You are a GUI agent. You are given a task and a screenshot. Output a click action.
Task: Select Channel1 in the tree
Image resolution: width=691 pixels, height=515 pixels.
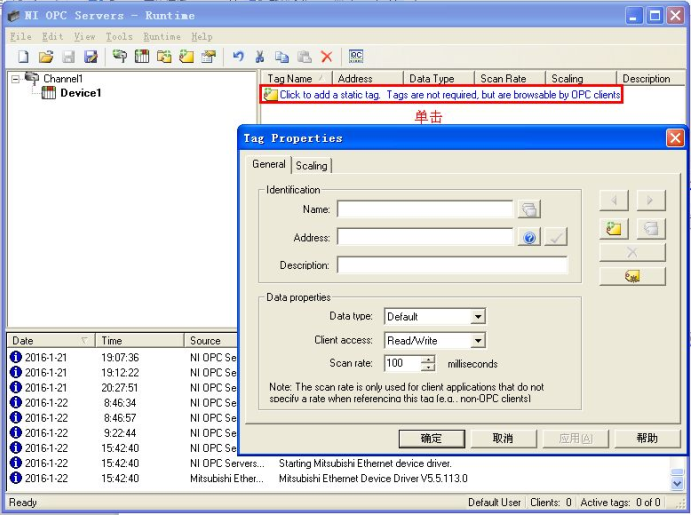[x=63, y=79]
